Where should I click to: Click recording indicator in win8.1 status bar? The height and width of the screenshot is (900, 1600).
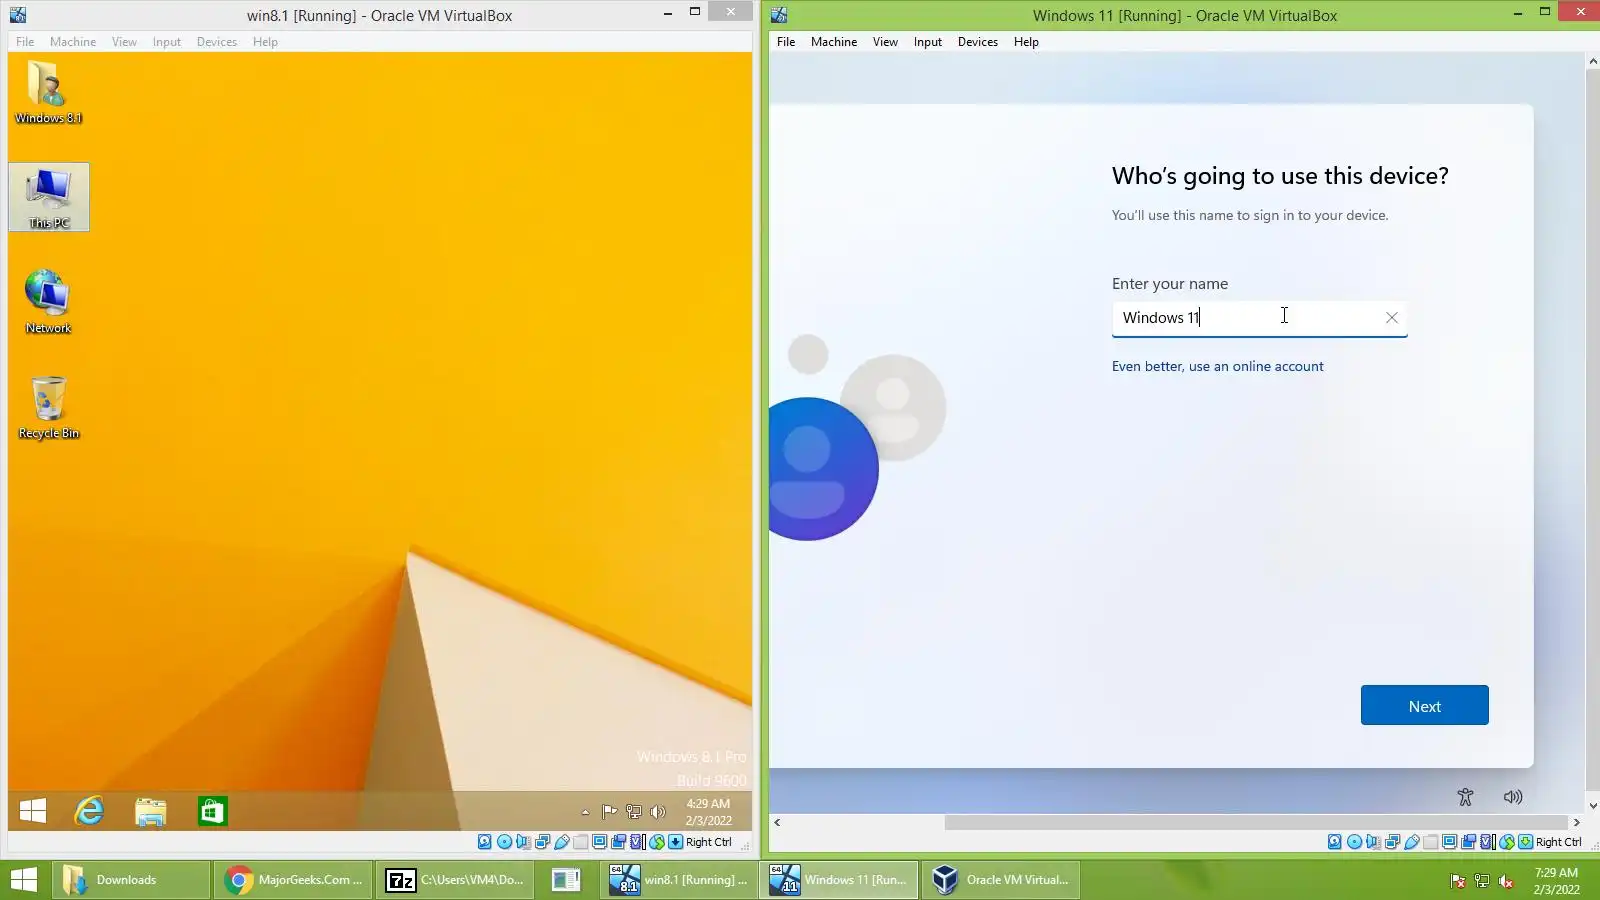click(618, 842)
